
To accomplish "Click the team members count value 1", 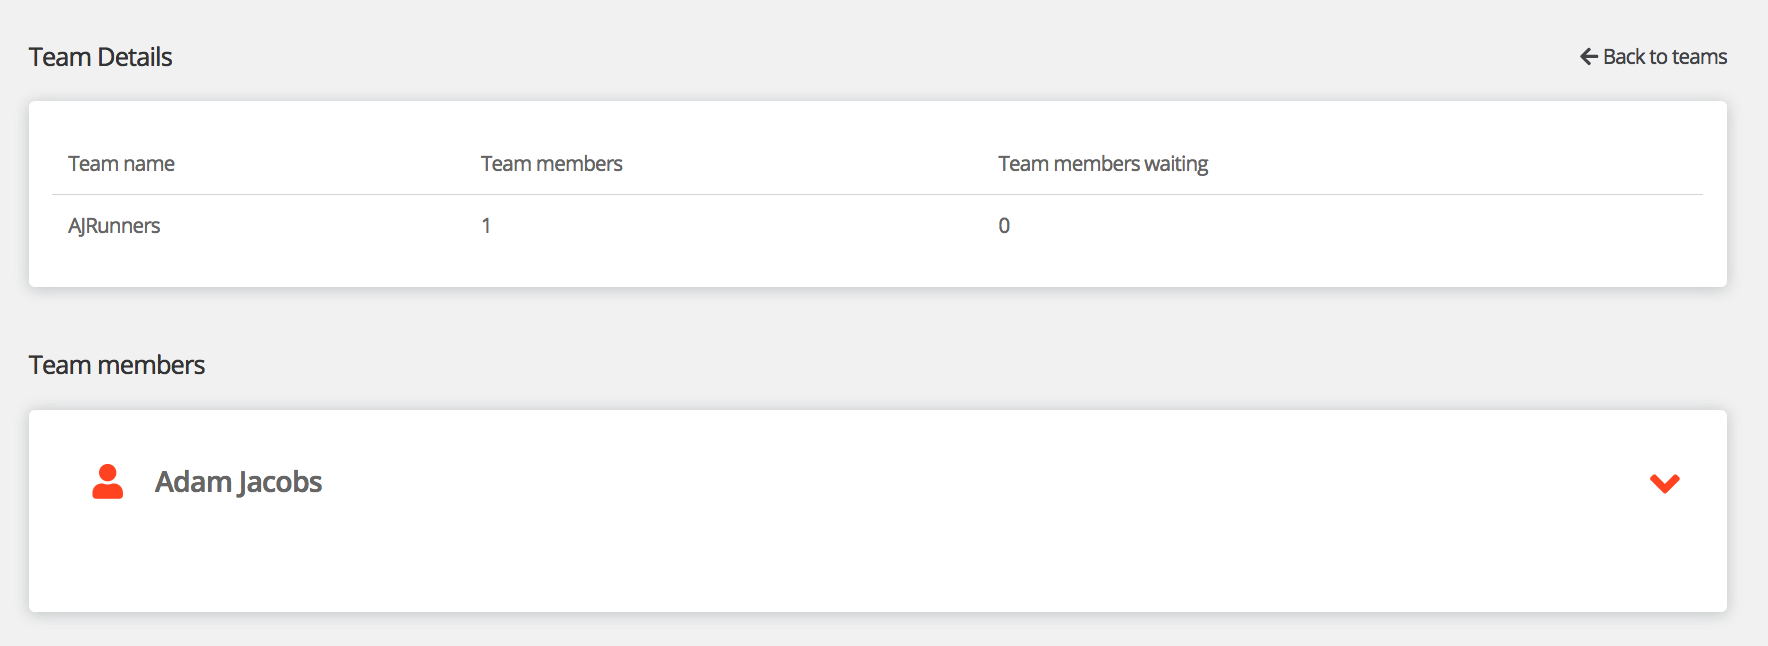I will click(486, 226).
